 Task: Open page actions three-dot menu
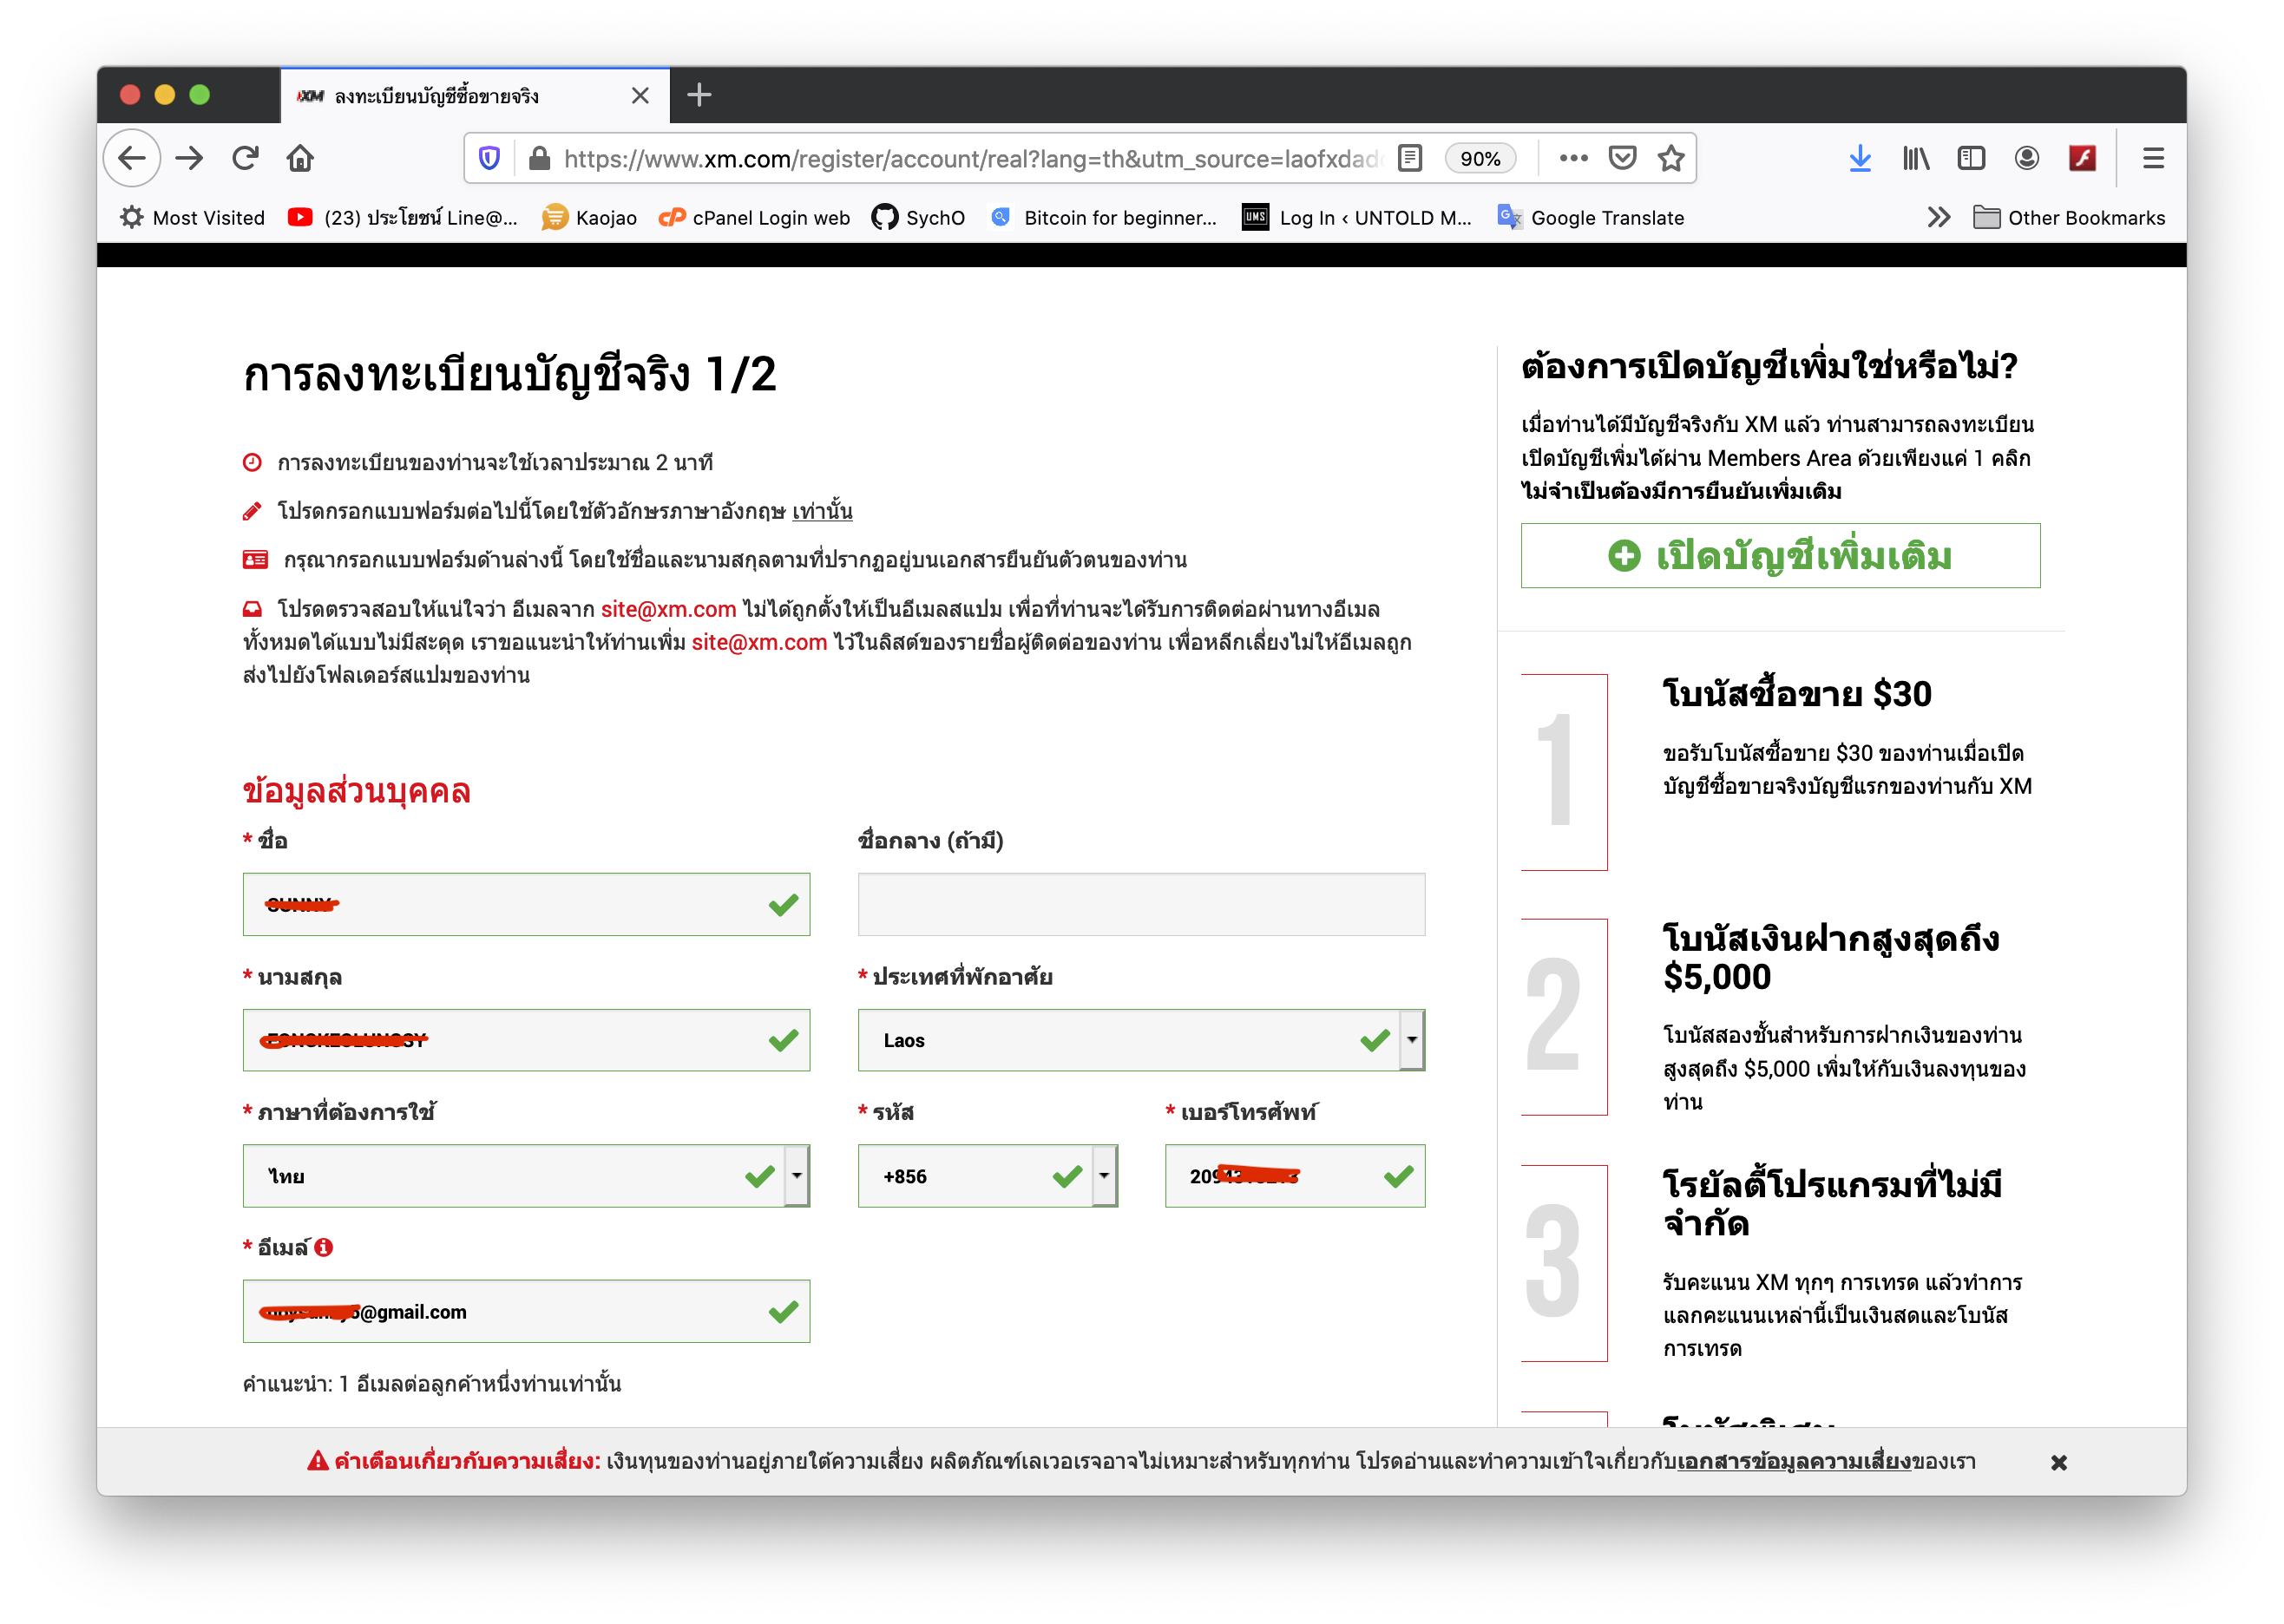click(x=1573, y=158)
